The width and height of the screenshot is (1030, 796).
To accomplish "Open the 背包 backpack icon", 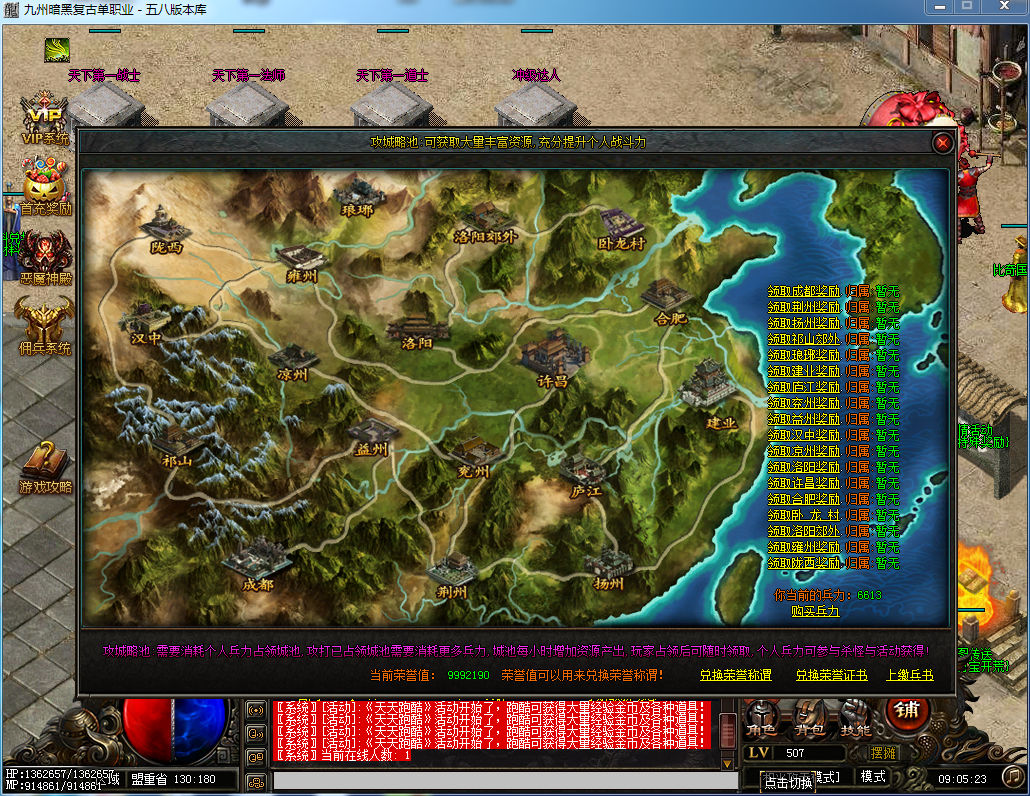I will (x=809, y=719).
